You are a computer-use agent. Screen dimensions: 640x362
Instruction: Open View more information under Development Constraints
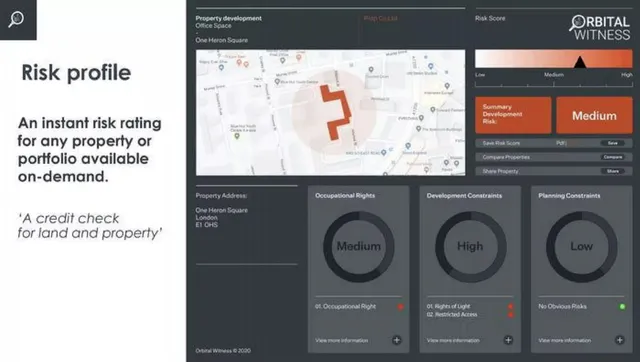click(x=453, y=340)
